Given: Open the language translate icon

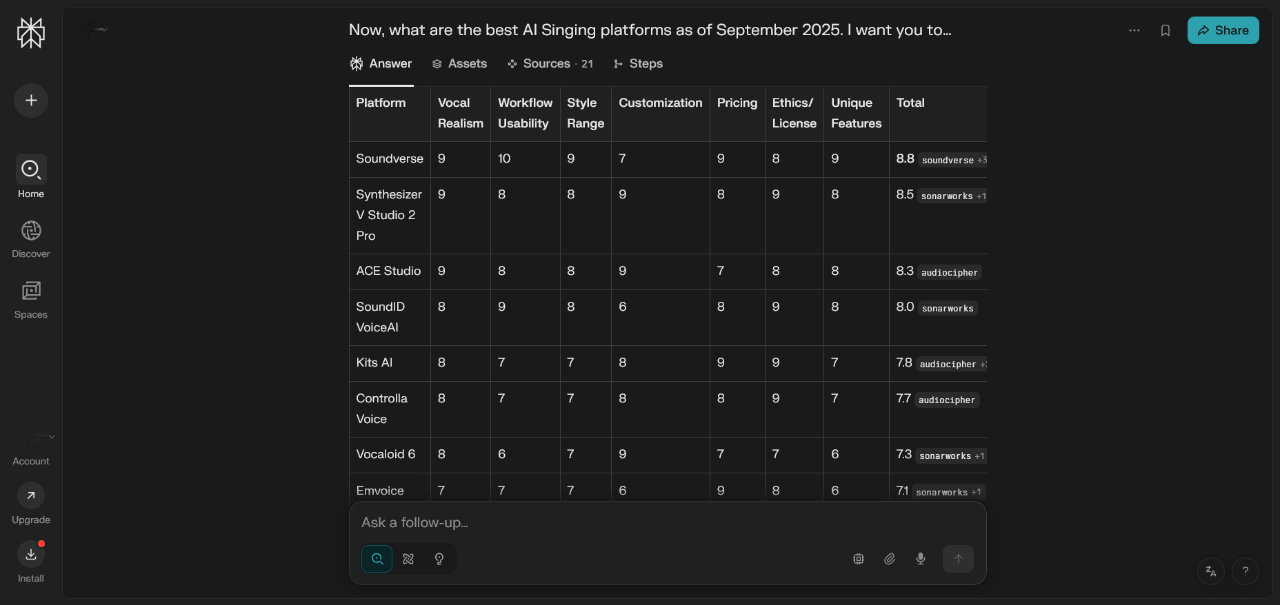Looking at the screenshot, I should click(x=1211, y=571).
